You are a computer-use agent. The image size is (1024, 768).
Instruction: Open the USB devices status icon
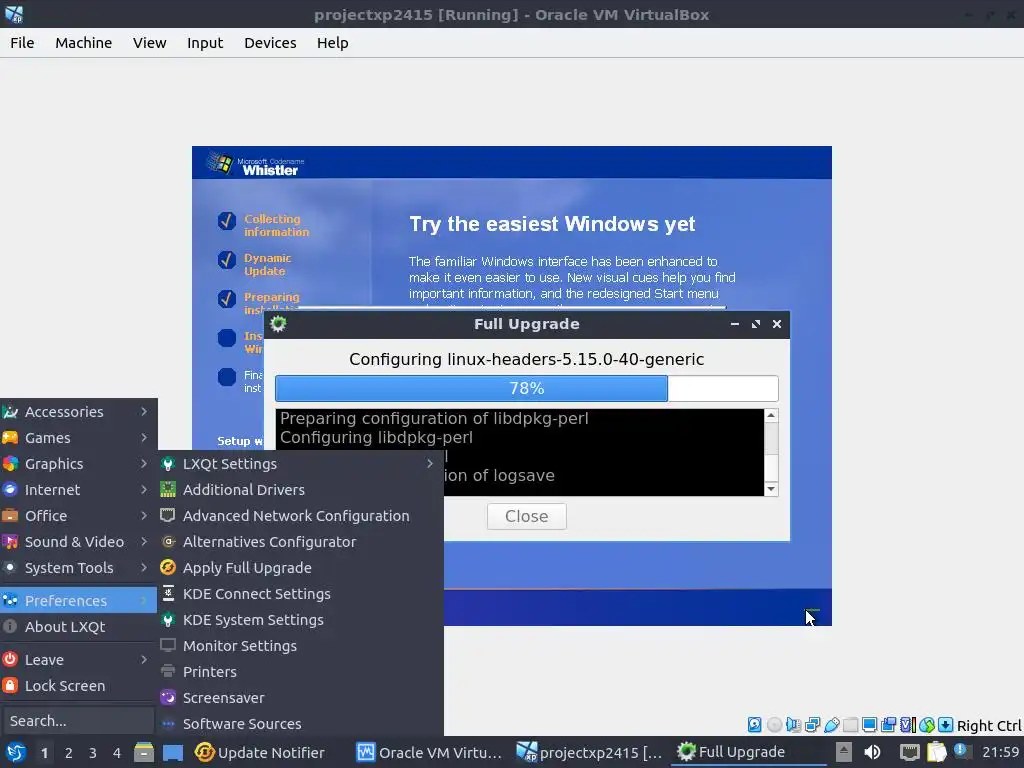pyautogui.click(x=831, y=724)
